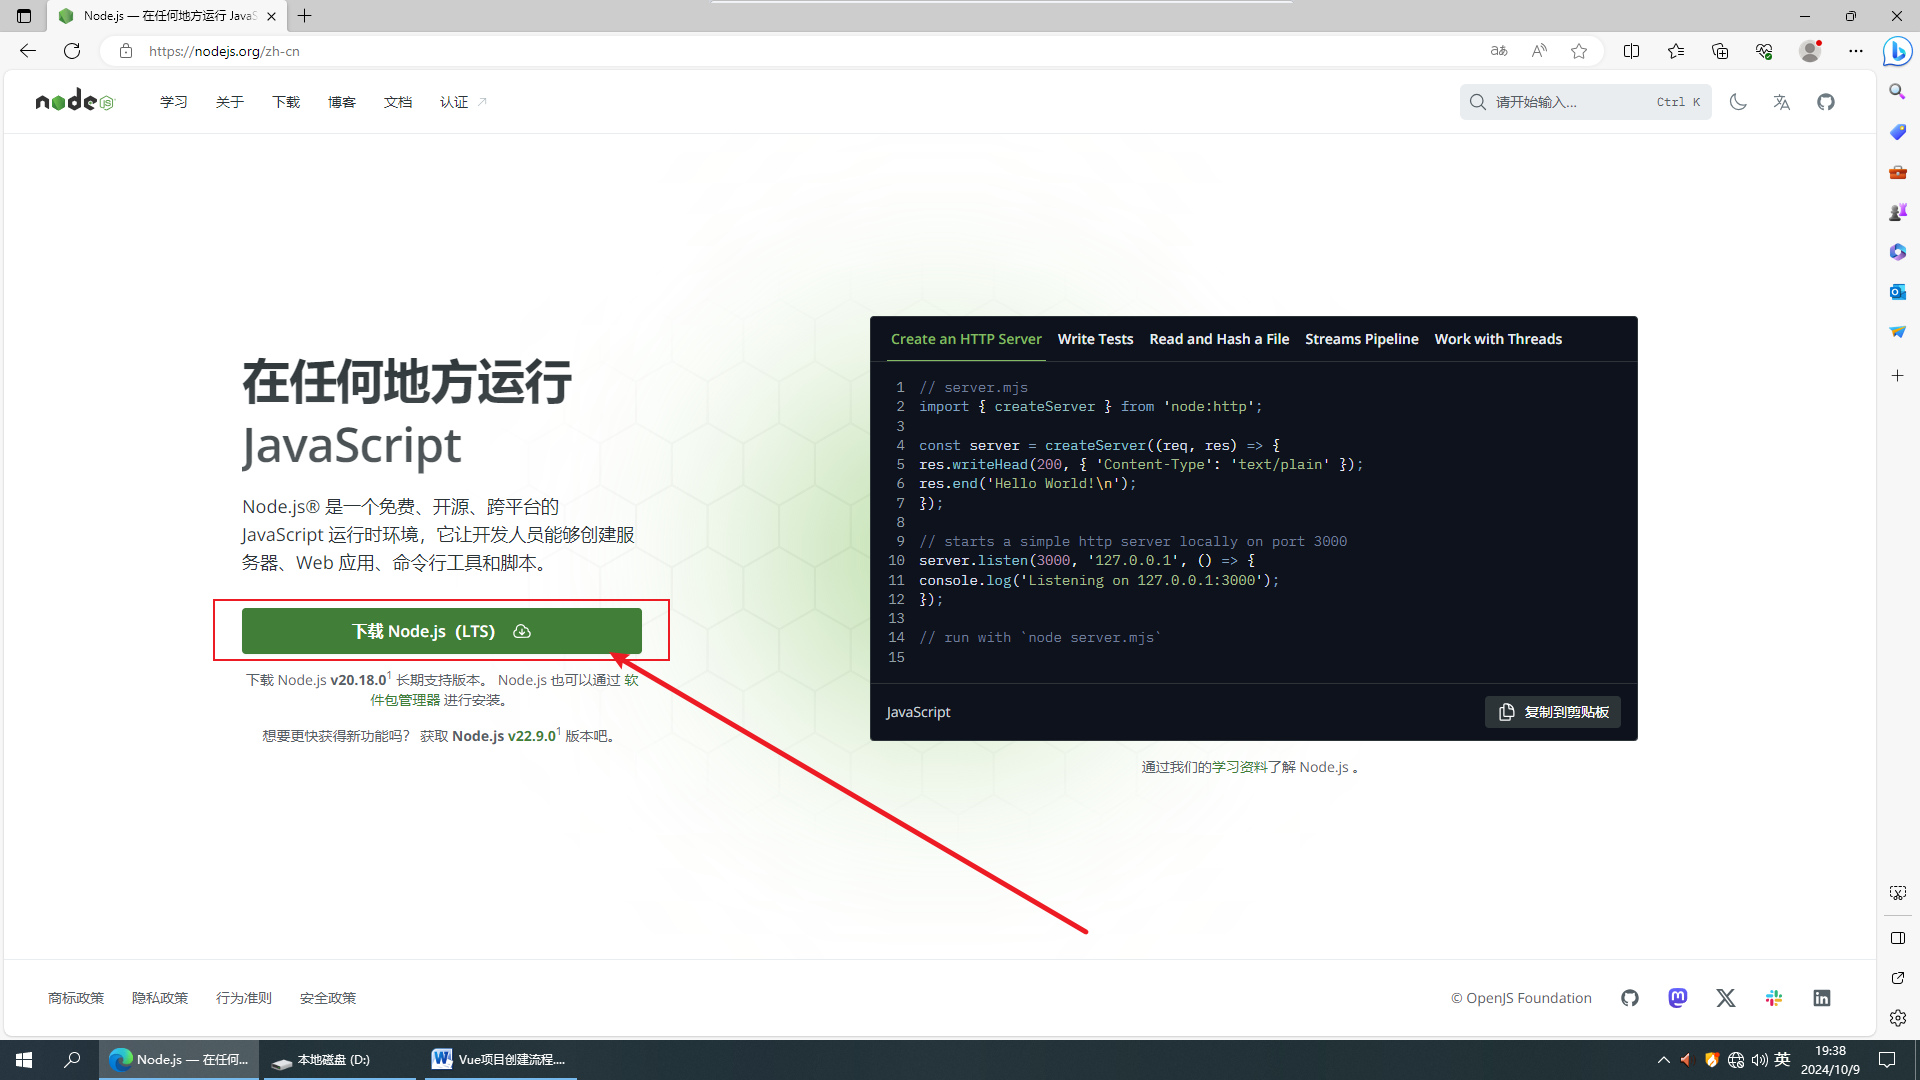Click the Mastodon icon in the footer

click(1677, 997)
